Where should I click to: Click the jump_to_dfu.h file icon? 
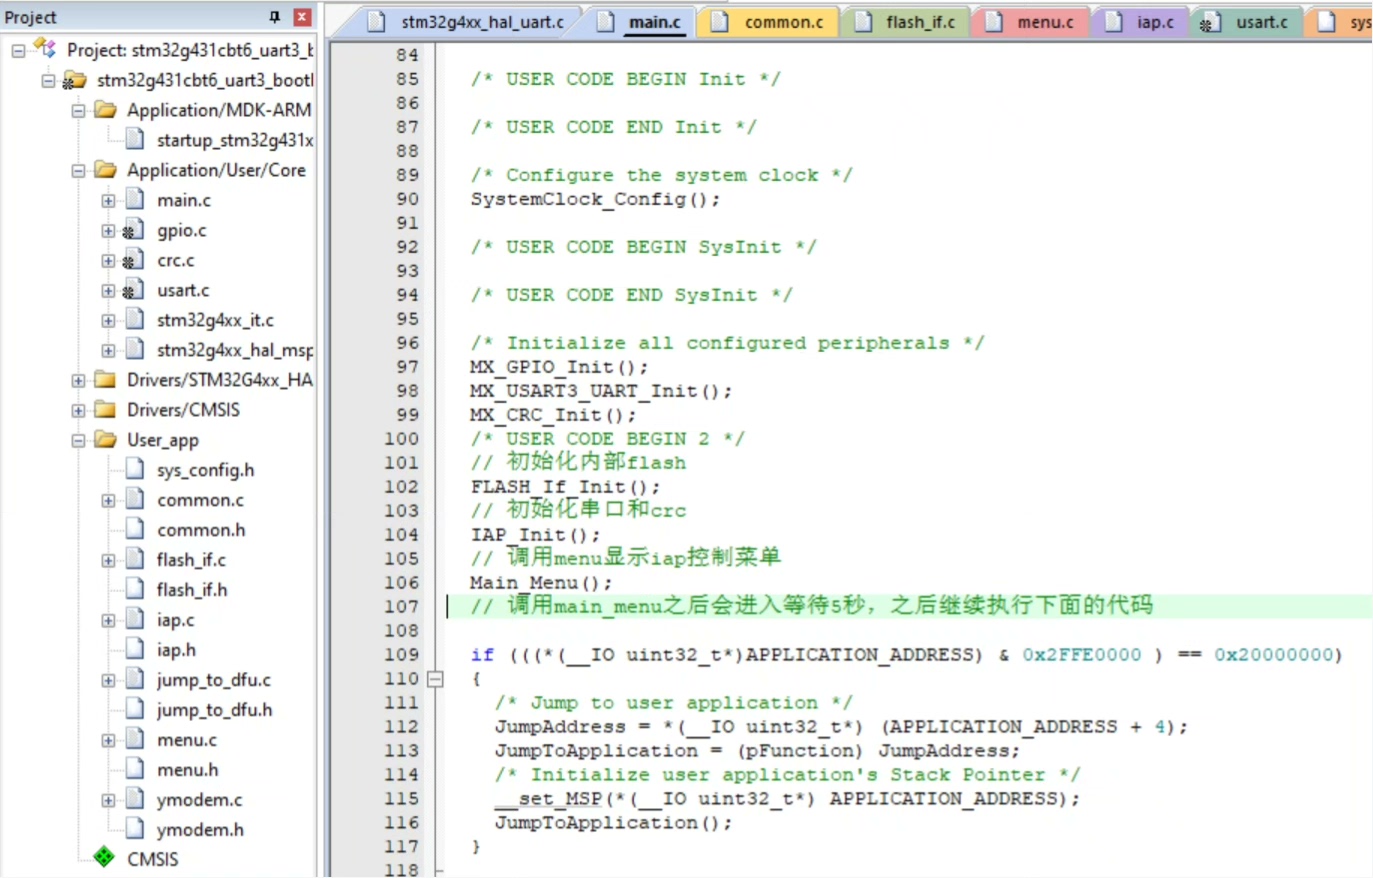[x=135, y=709]
